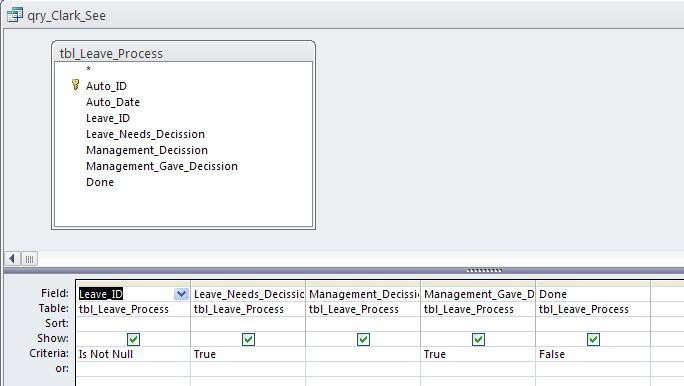The image size is (684, 386).
Task: Click the pane splitter dotted handle
Action: tap(484, 270)
